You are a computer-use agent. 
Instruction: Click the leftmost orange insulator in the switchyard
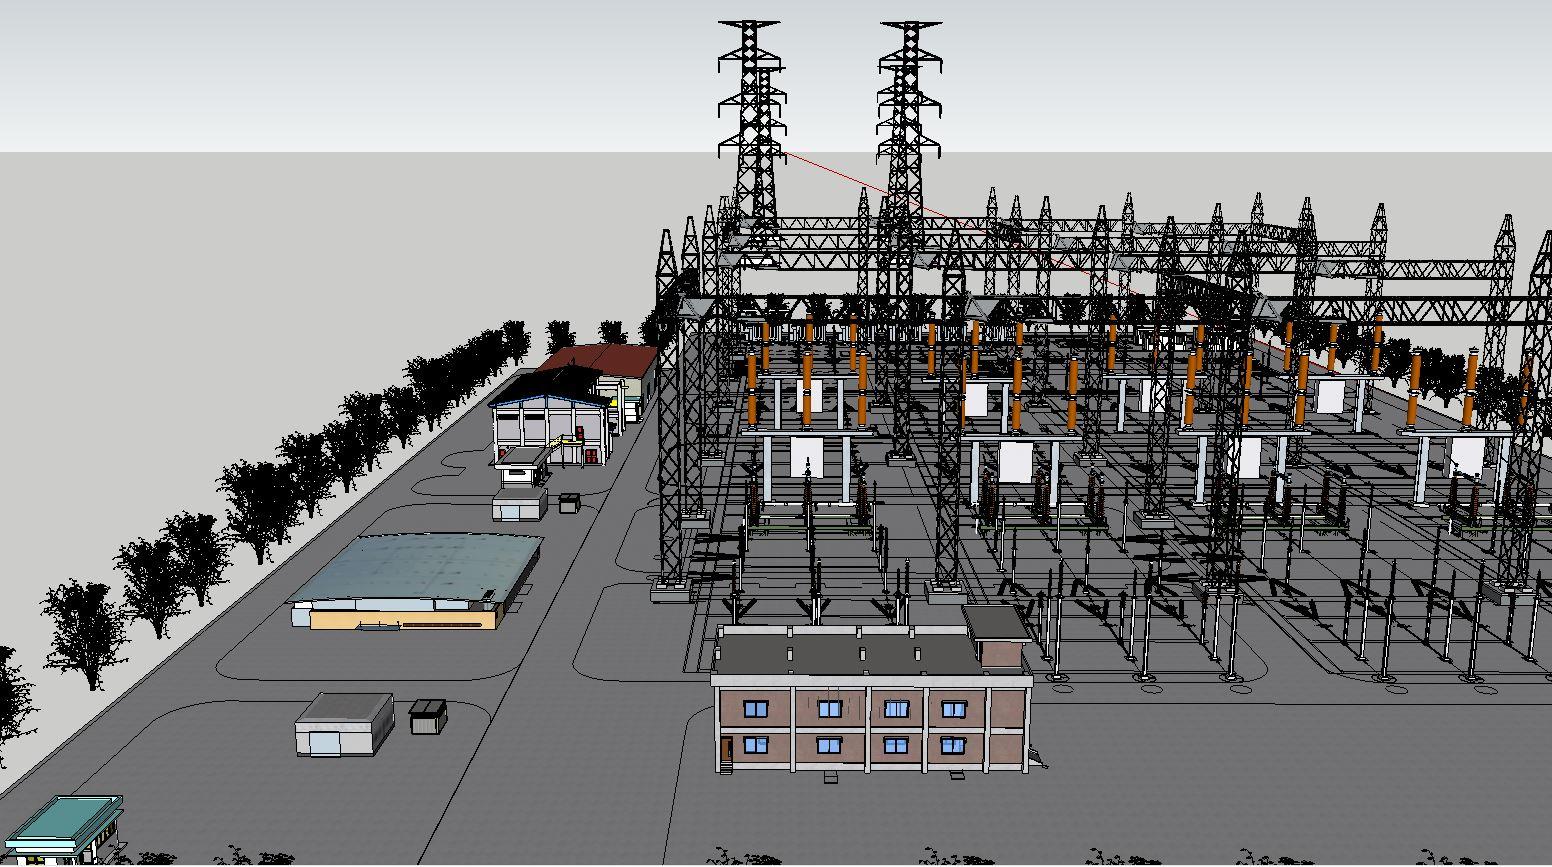coord(753,407)
